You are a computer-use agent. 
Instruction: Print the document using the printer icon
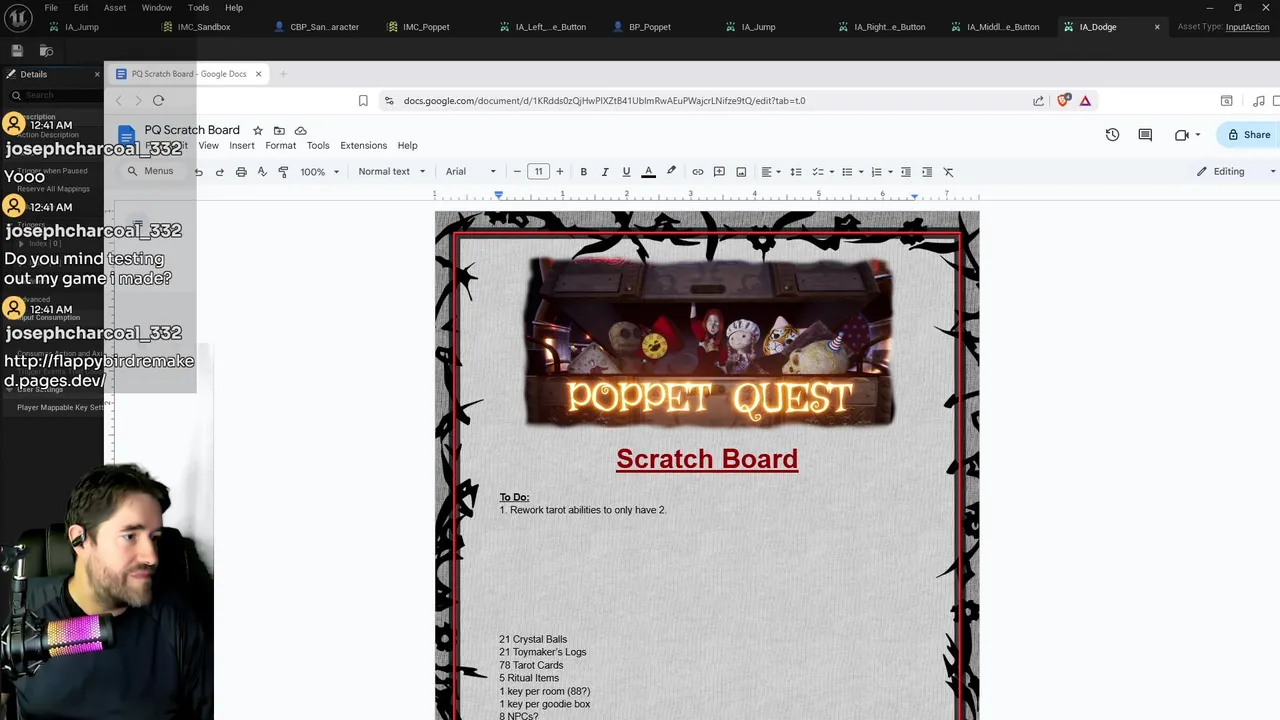pyautogui.click(x=241, y=172)
